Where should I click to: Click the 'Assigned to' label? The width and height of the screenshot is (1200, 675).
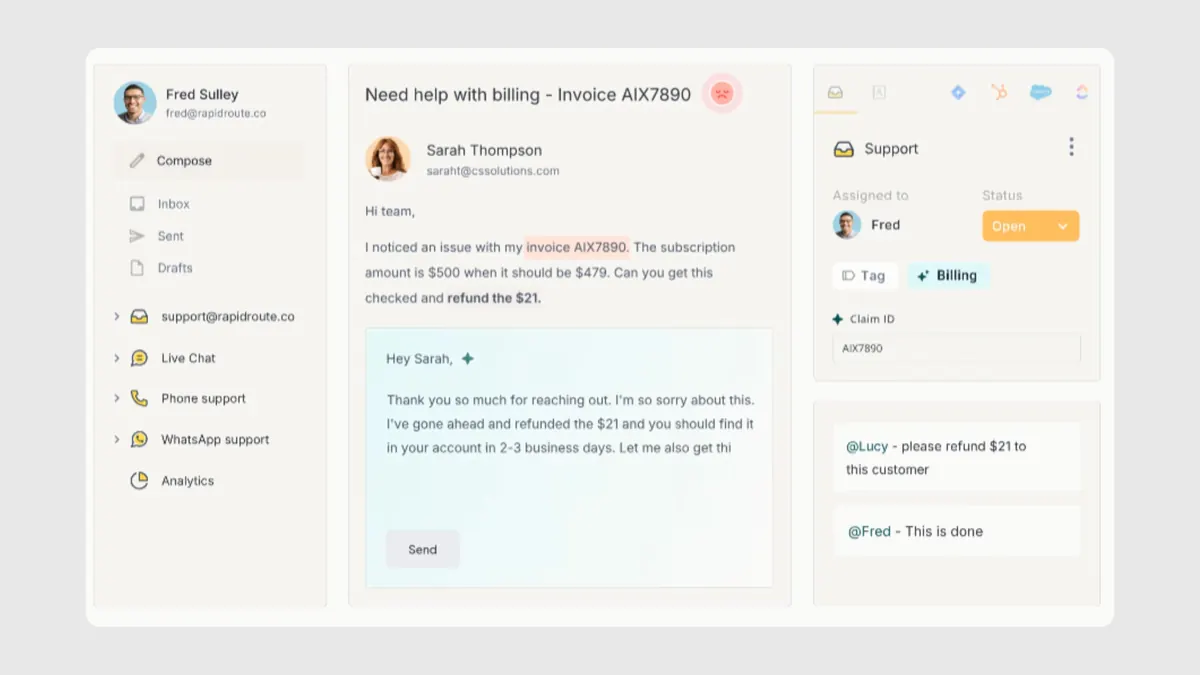(x=870, y=195)
